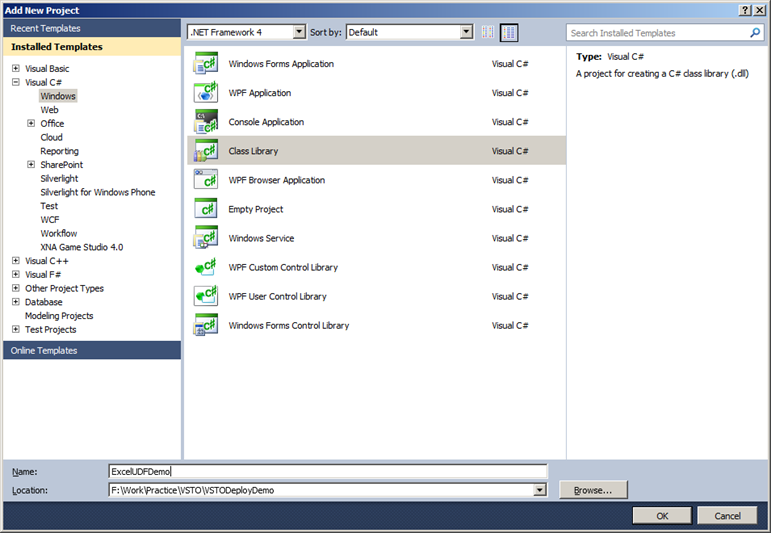Click the Empty Project template icon
Viewport: 771px width, 533px height.
[x=206, y=209]
